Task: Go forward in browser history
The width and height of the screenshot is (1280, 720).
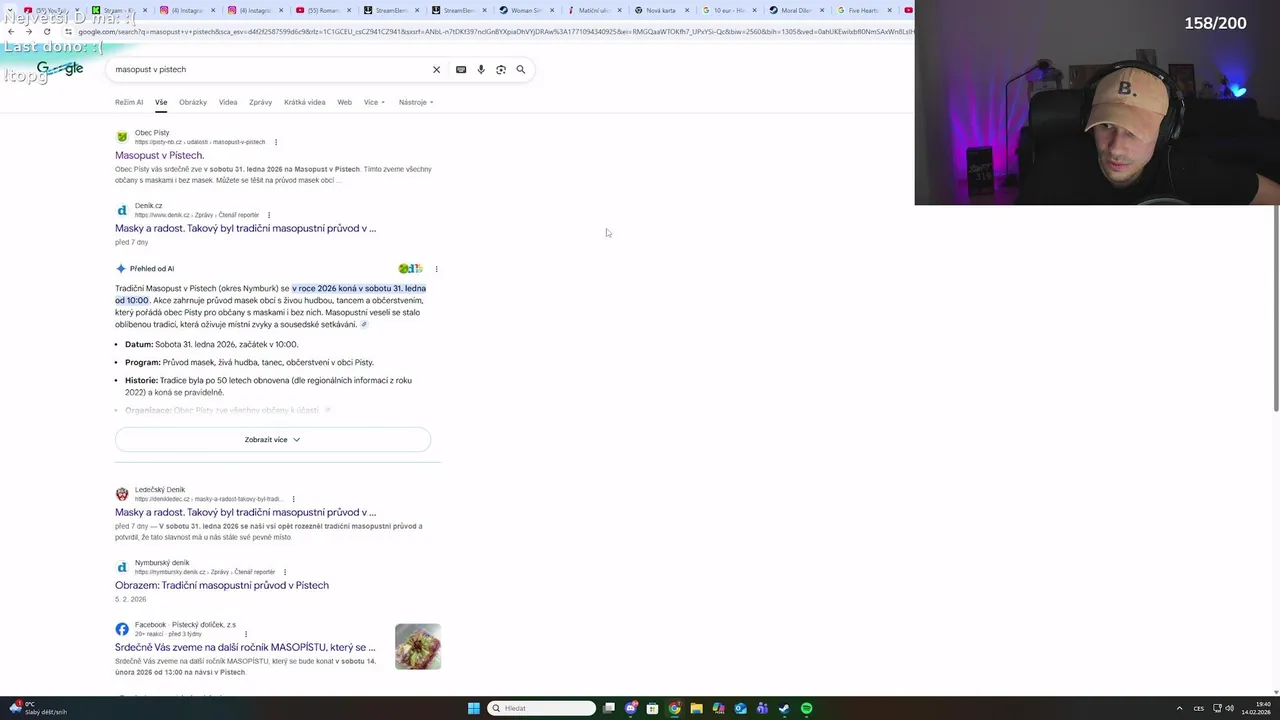Action: (28, 31)
